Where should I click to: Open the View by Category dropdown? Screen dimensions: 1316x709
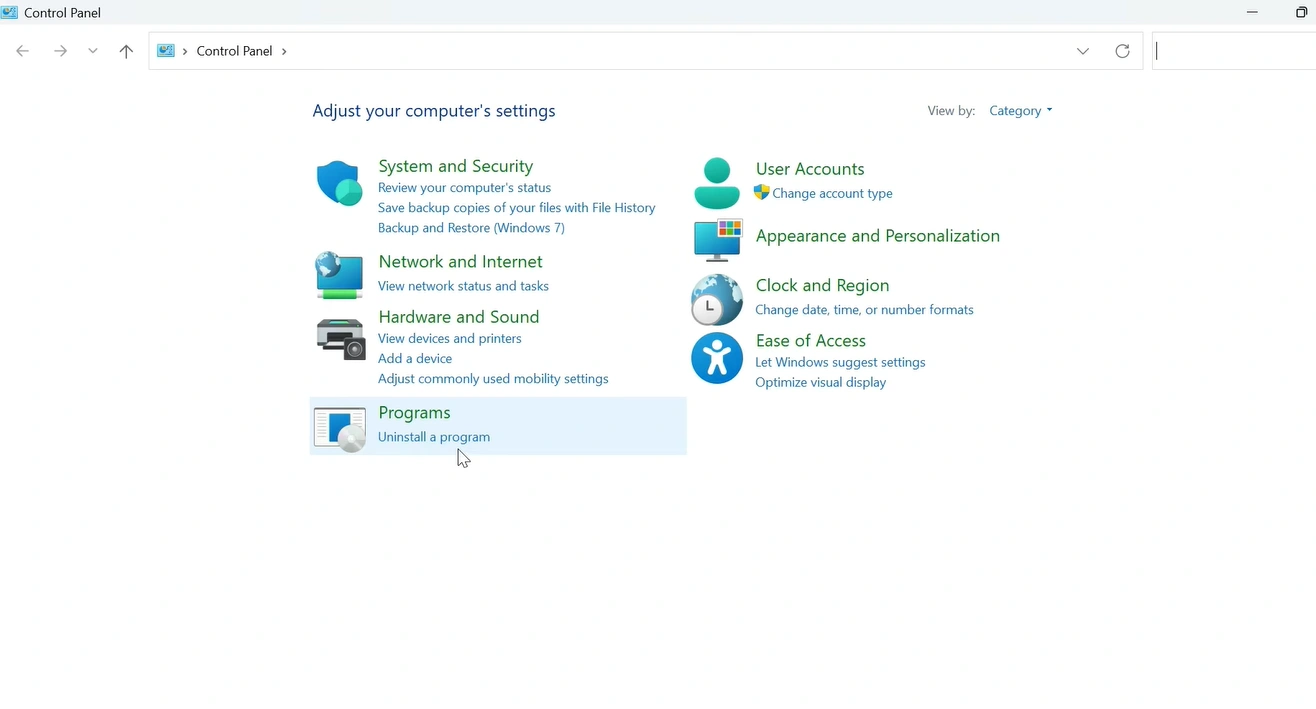tap(1020, 111)
